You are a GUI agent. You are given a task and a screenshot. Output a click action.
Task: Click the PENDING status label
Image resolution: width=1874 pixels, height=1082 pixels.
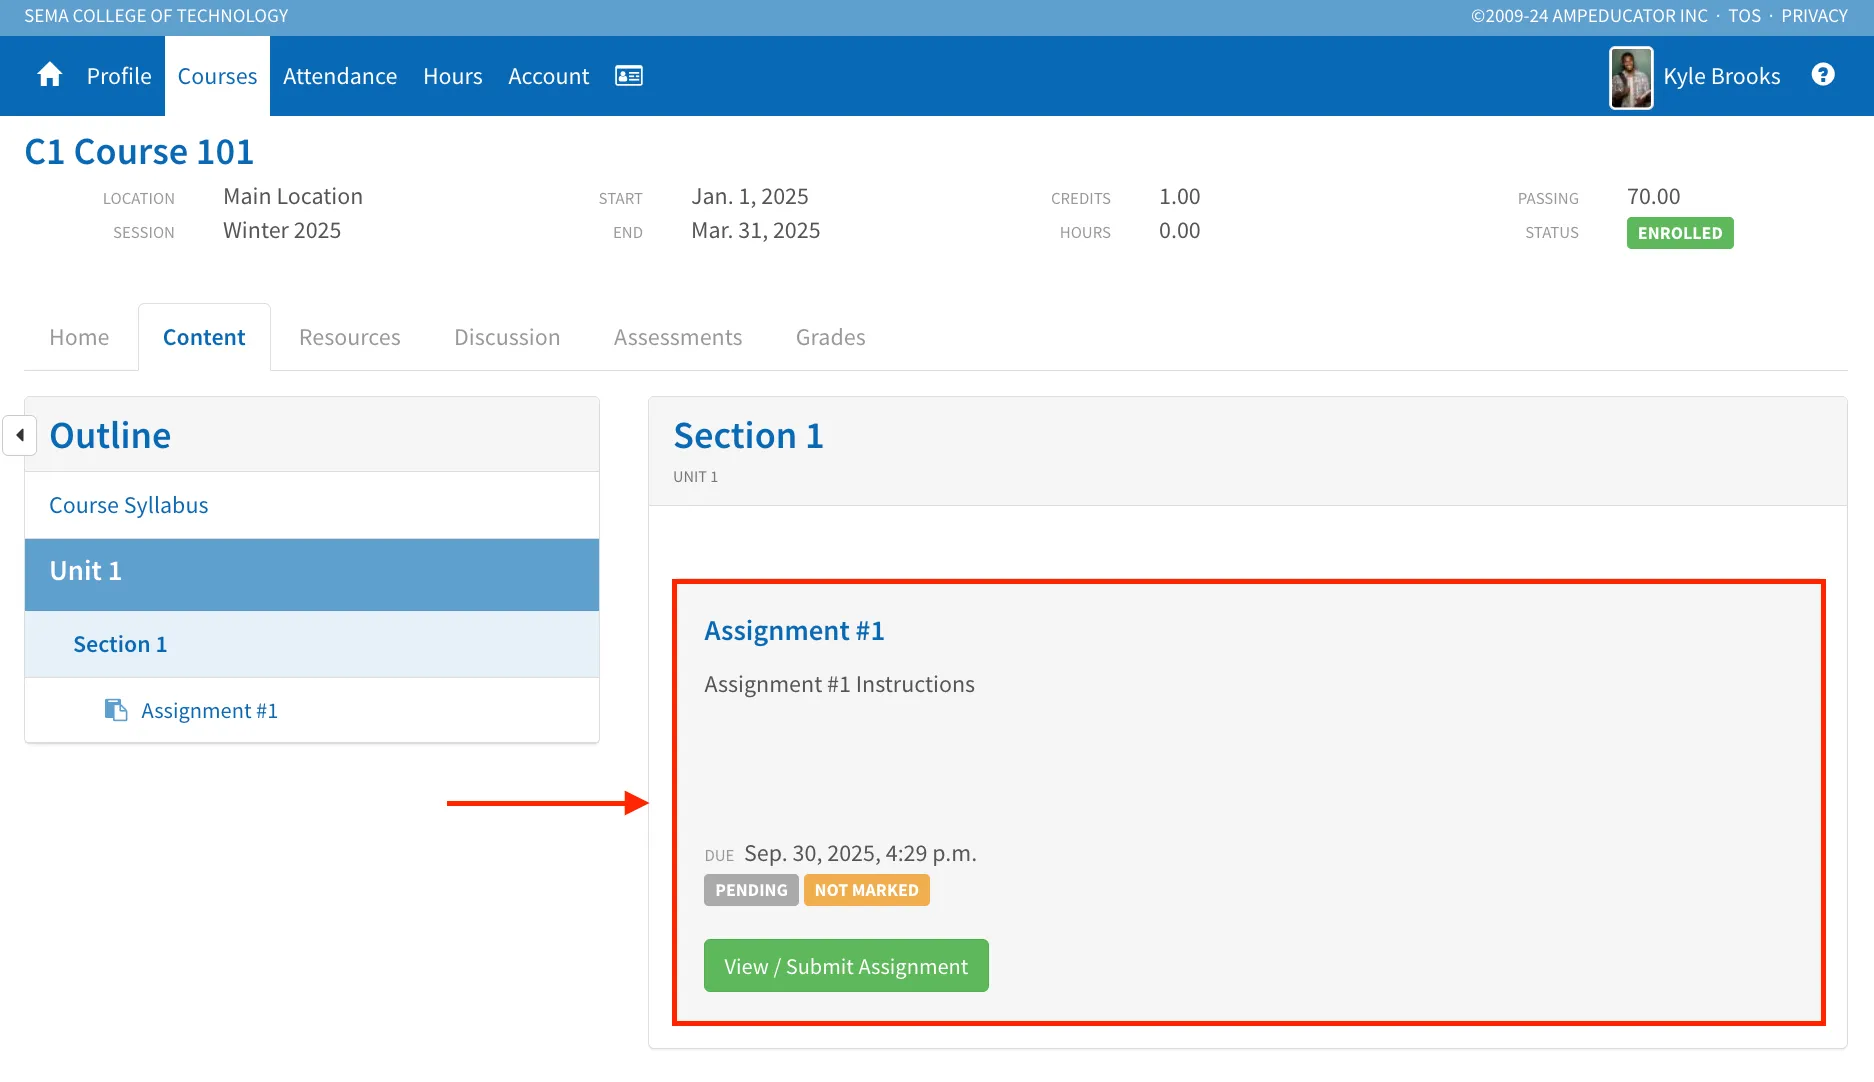click(x=751, y=890)
